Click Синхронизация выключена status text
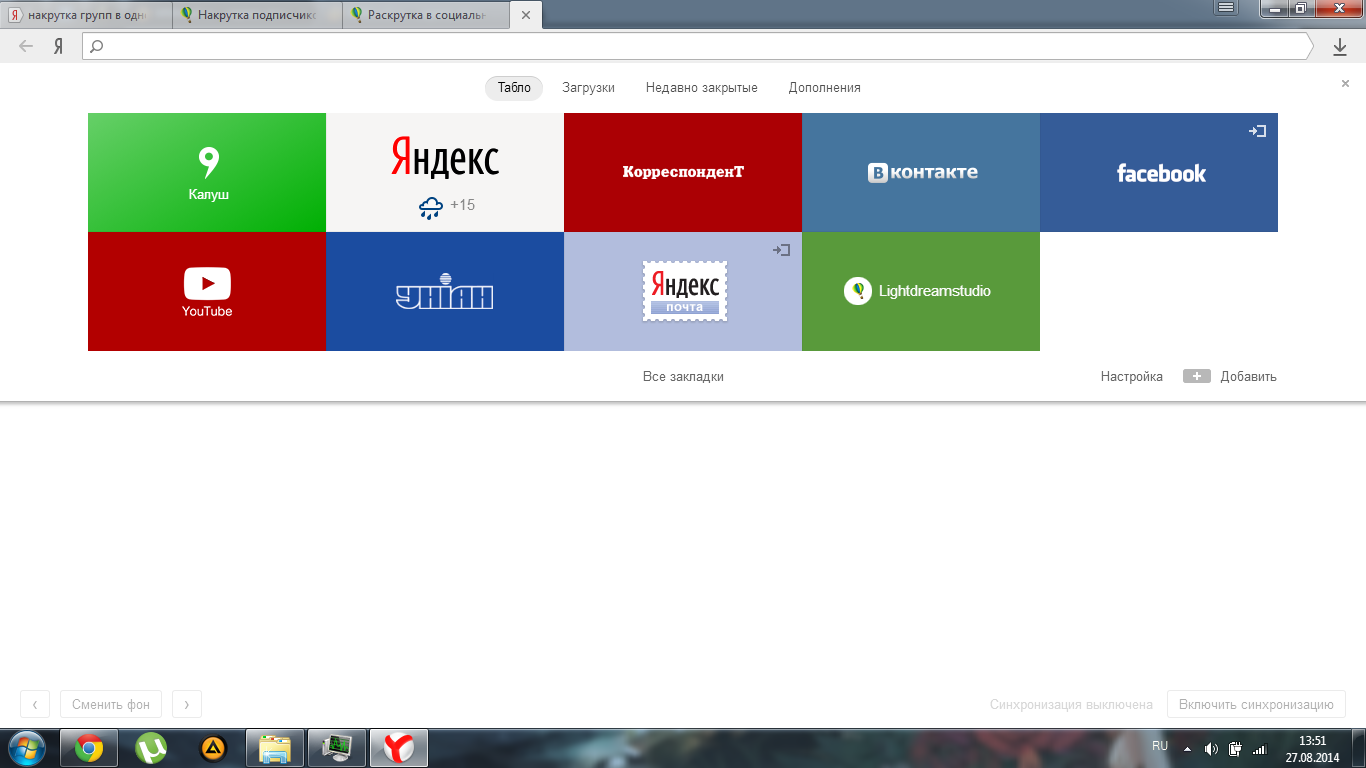1366x768 pixels. point(1071,704)
